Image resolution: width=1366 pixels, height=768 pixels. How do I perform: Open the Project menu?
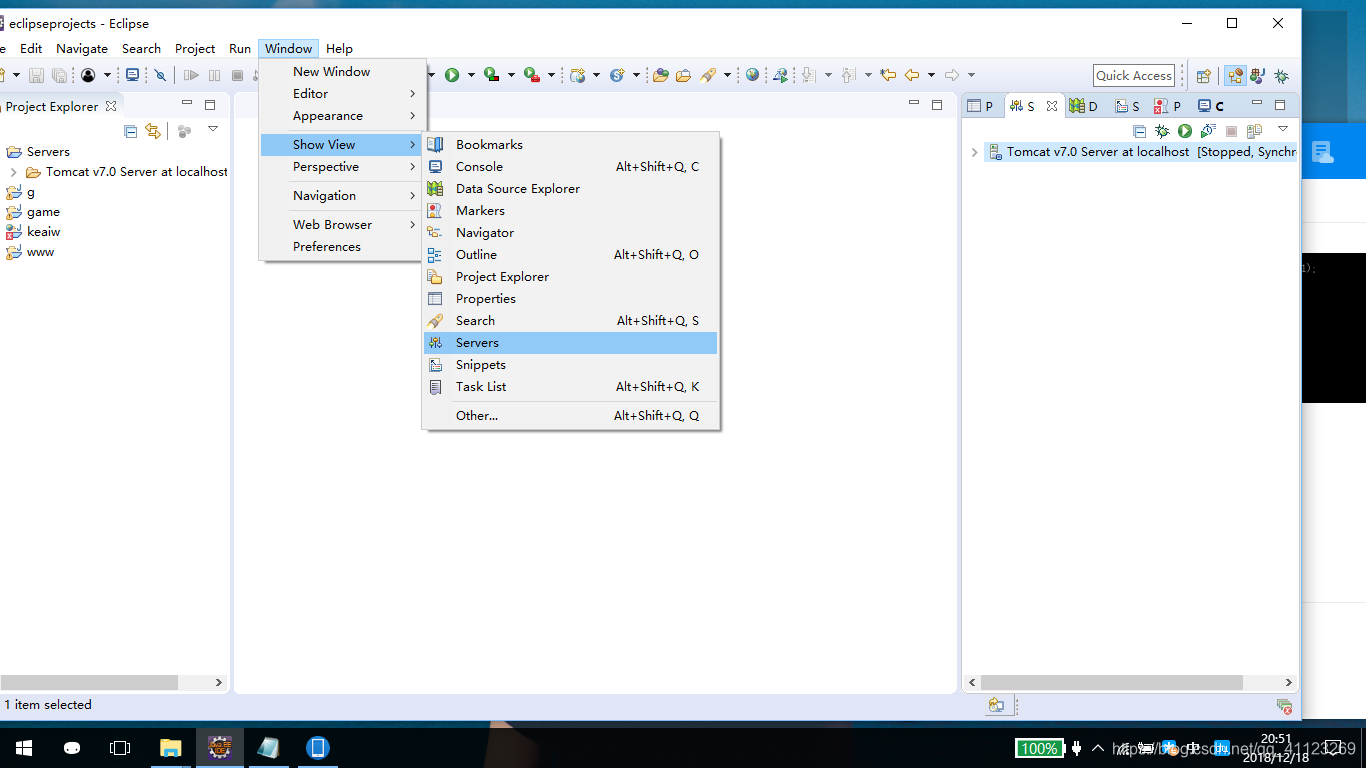[195, 48]
